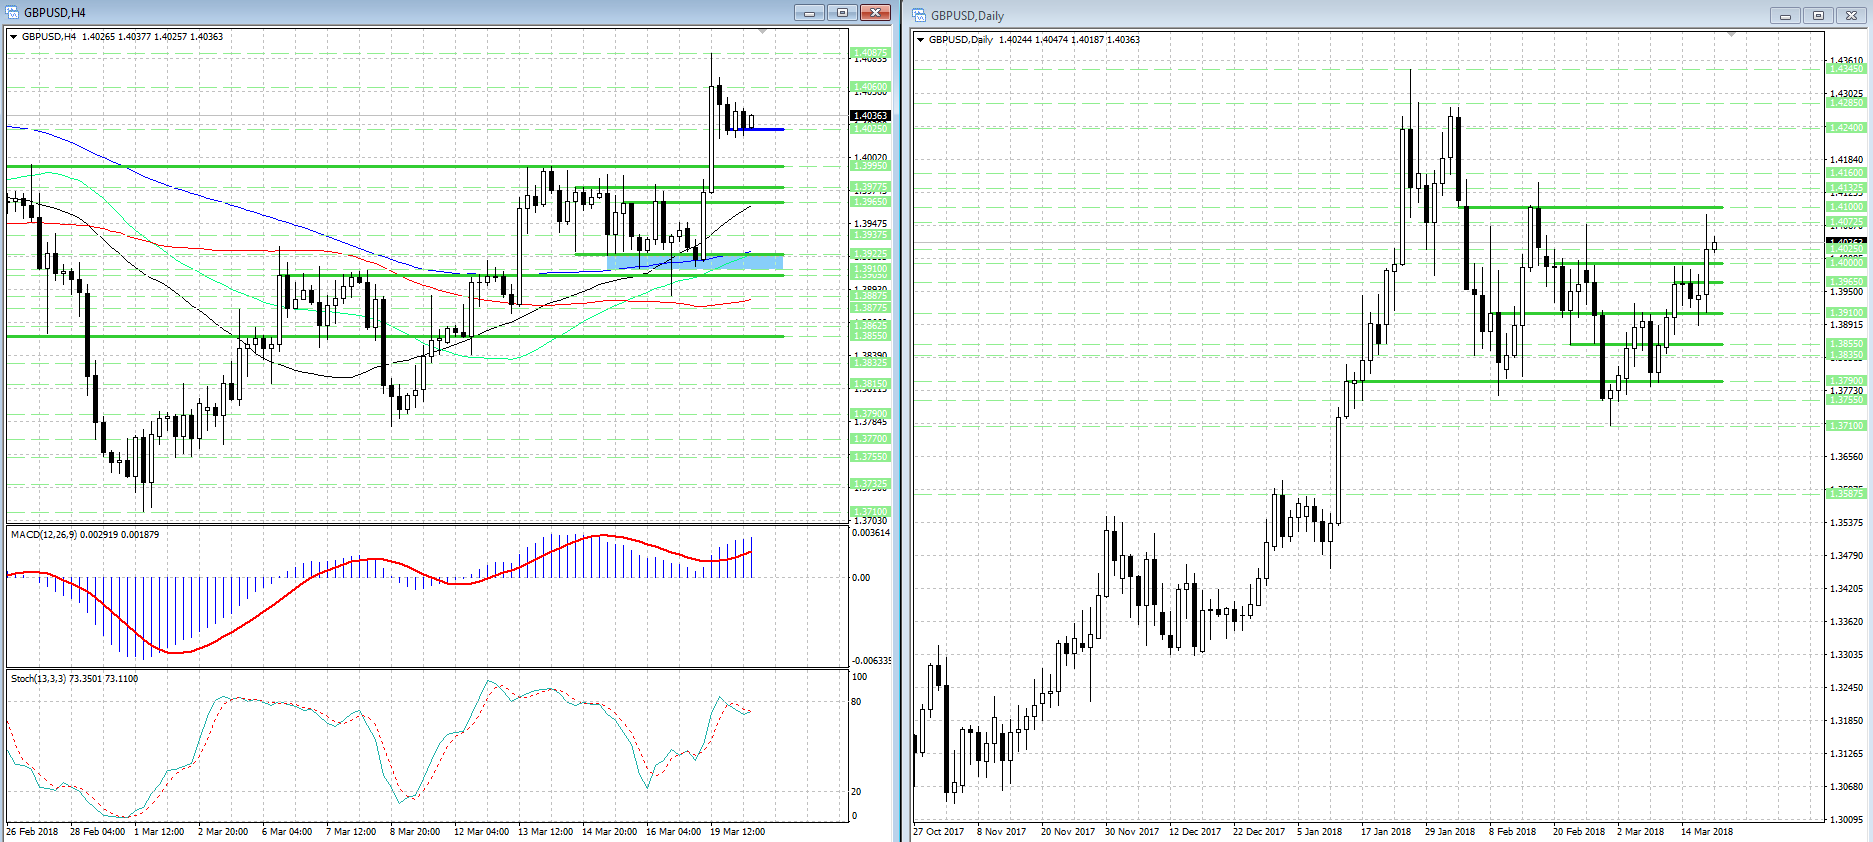Click the Stoch(13,3,3) indicator label
Screen dimensions: 1873x842
click(75, 679)
